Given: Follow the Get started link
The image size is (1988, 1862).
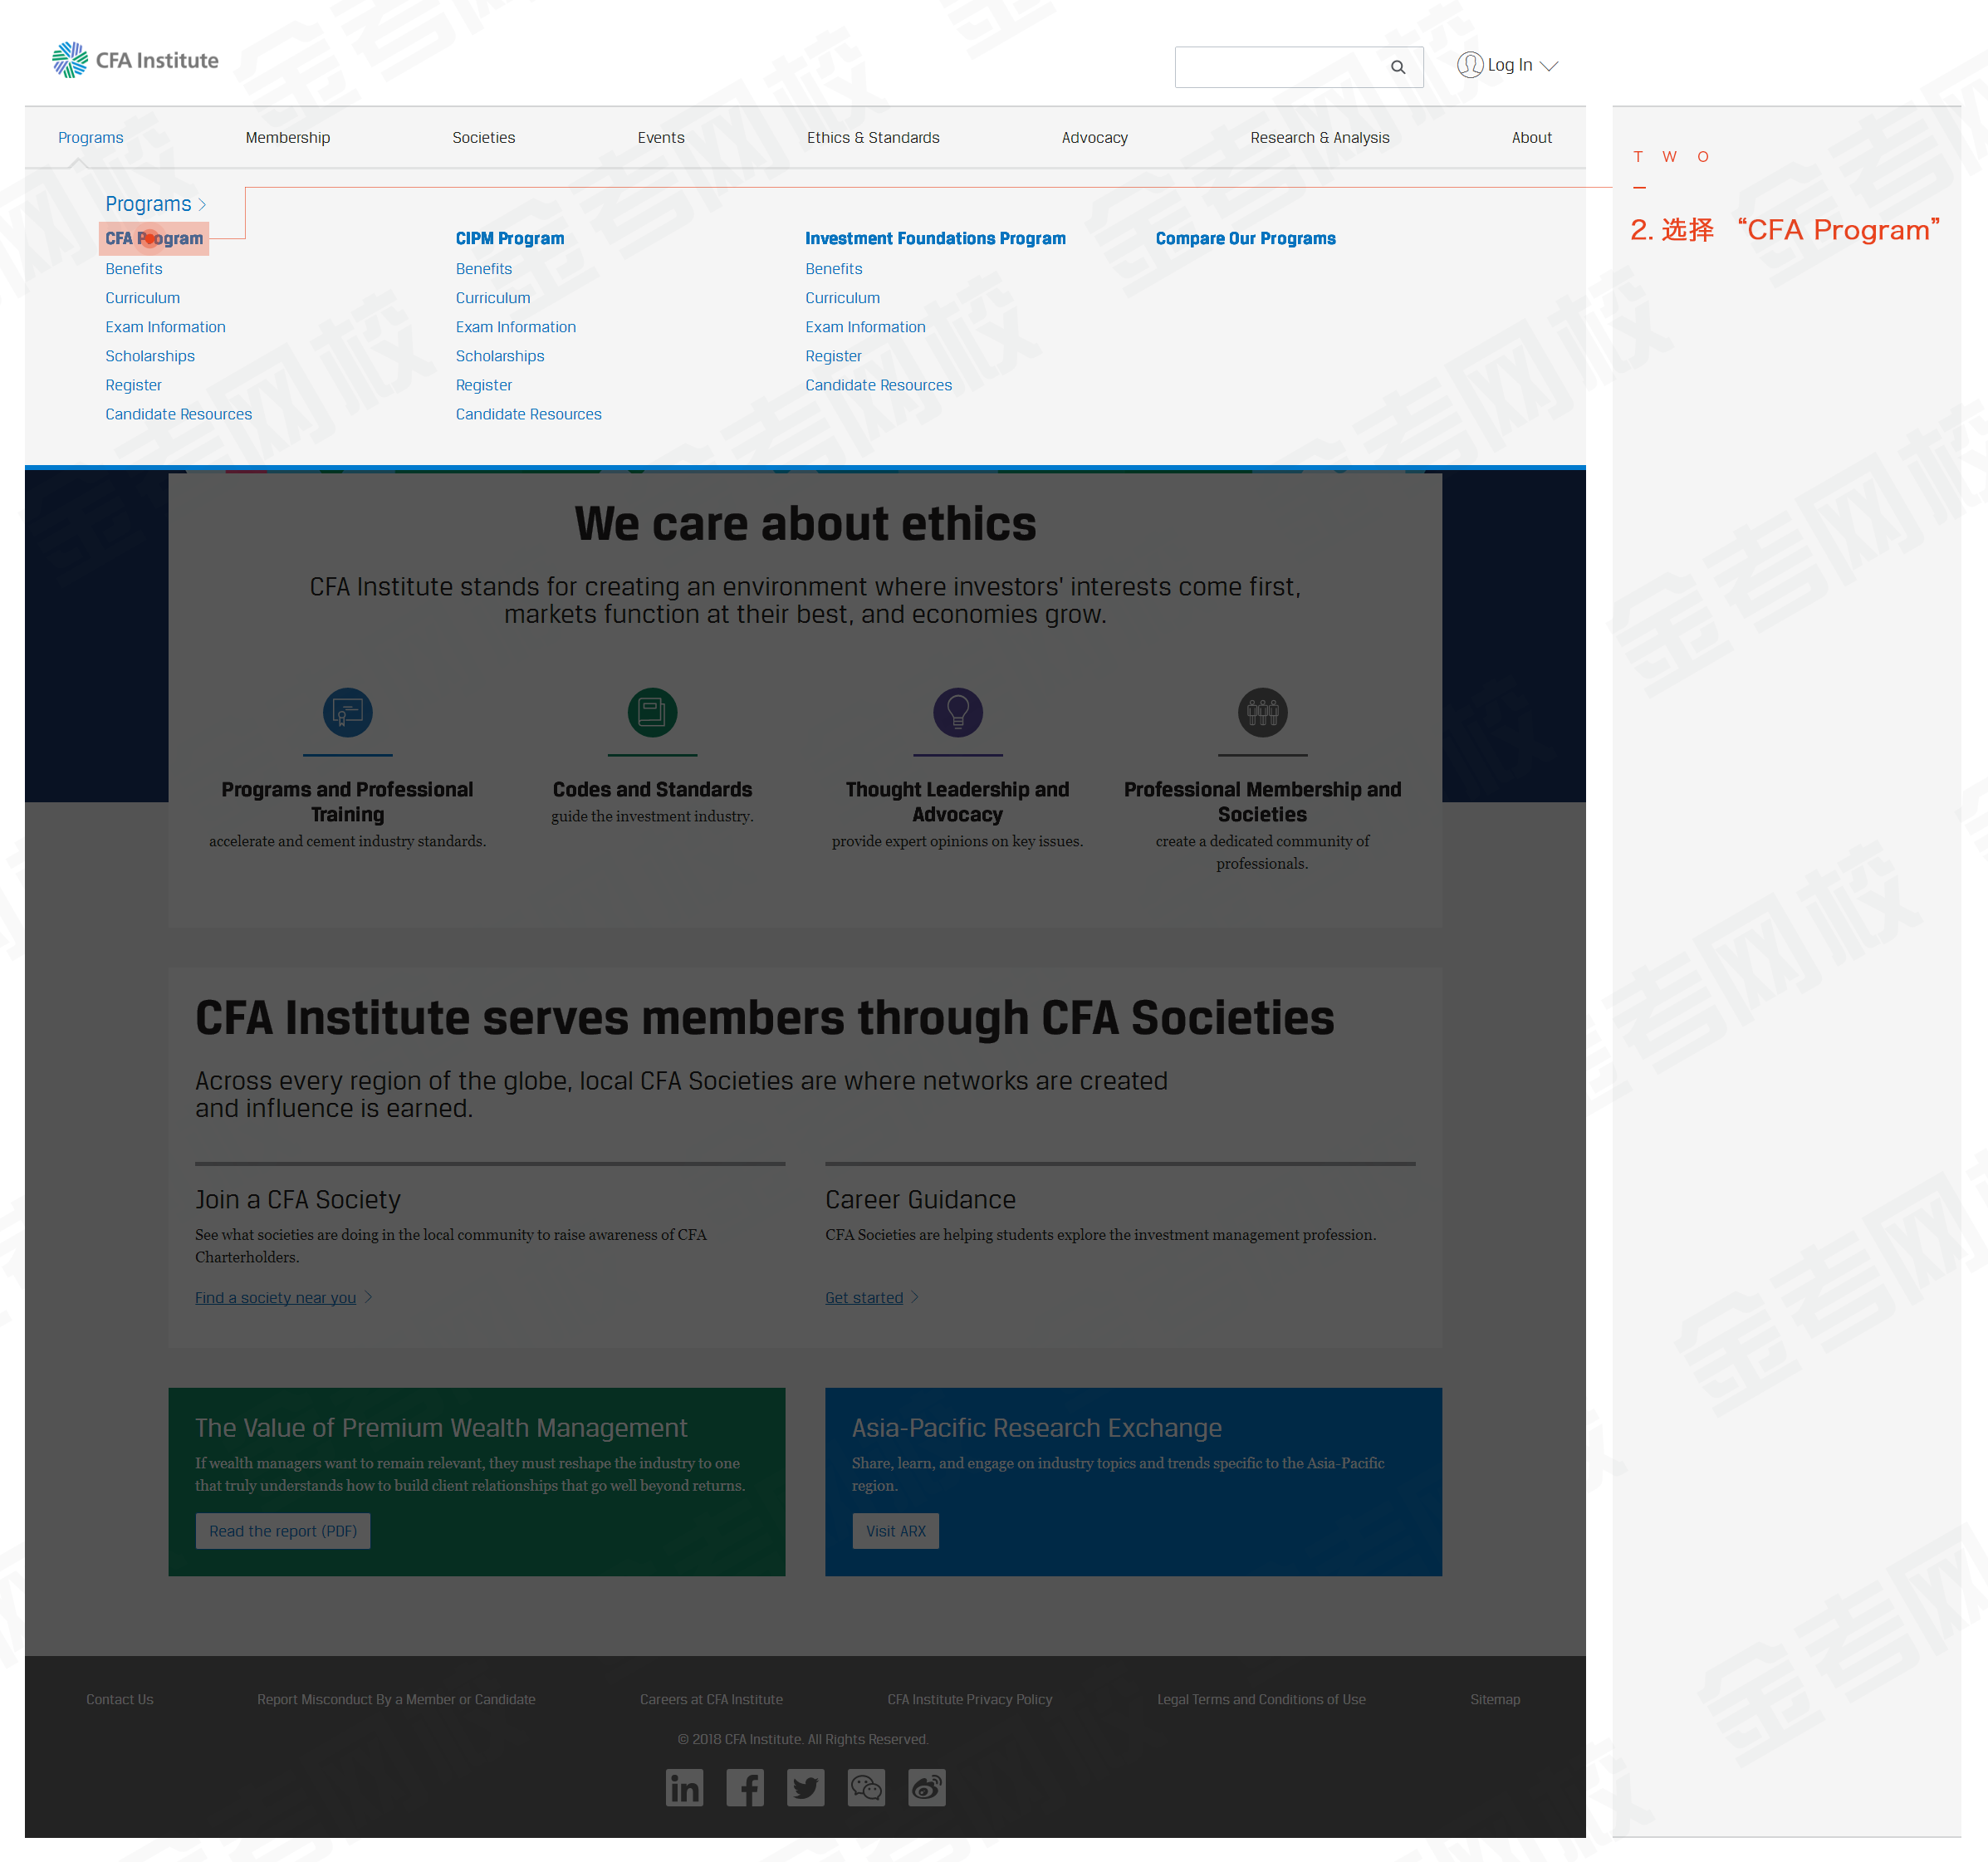Looking at the screenshot, I should [x=864, y=1297].
